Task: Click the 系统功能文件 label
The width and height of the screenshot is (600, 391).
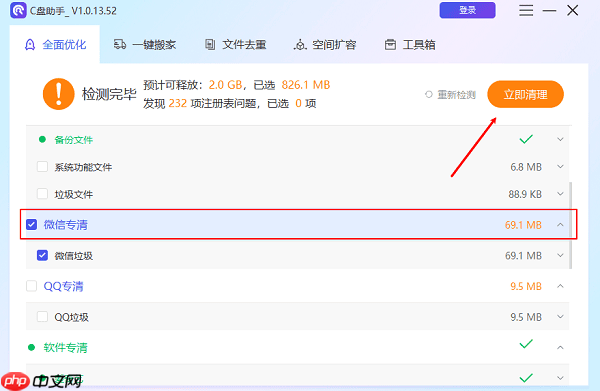Action: (83, 167)
